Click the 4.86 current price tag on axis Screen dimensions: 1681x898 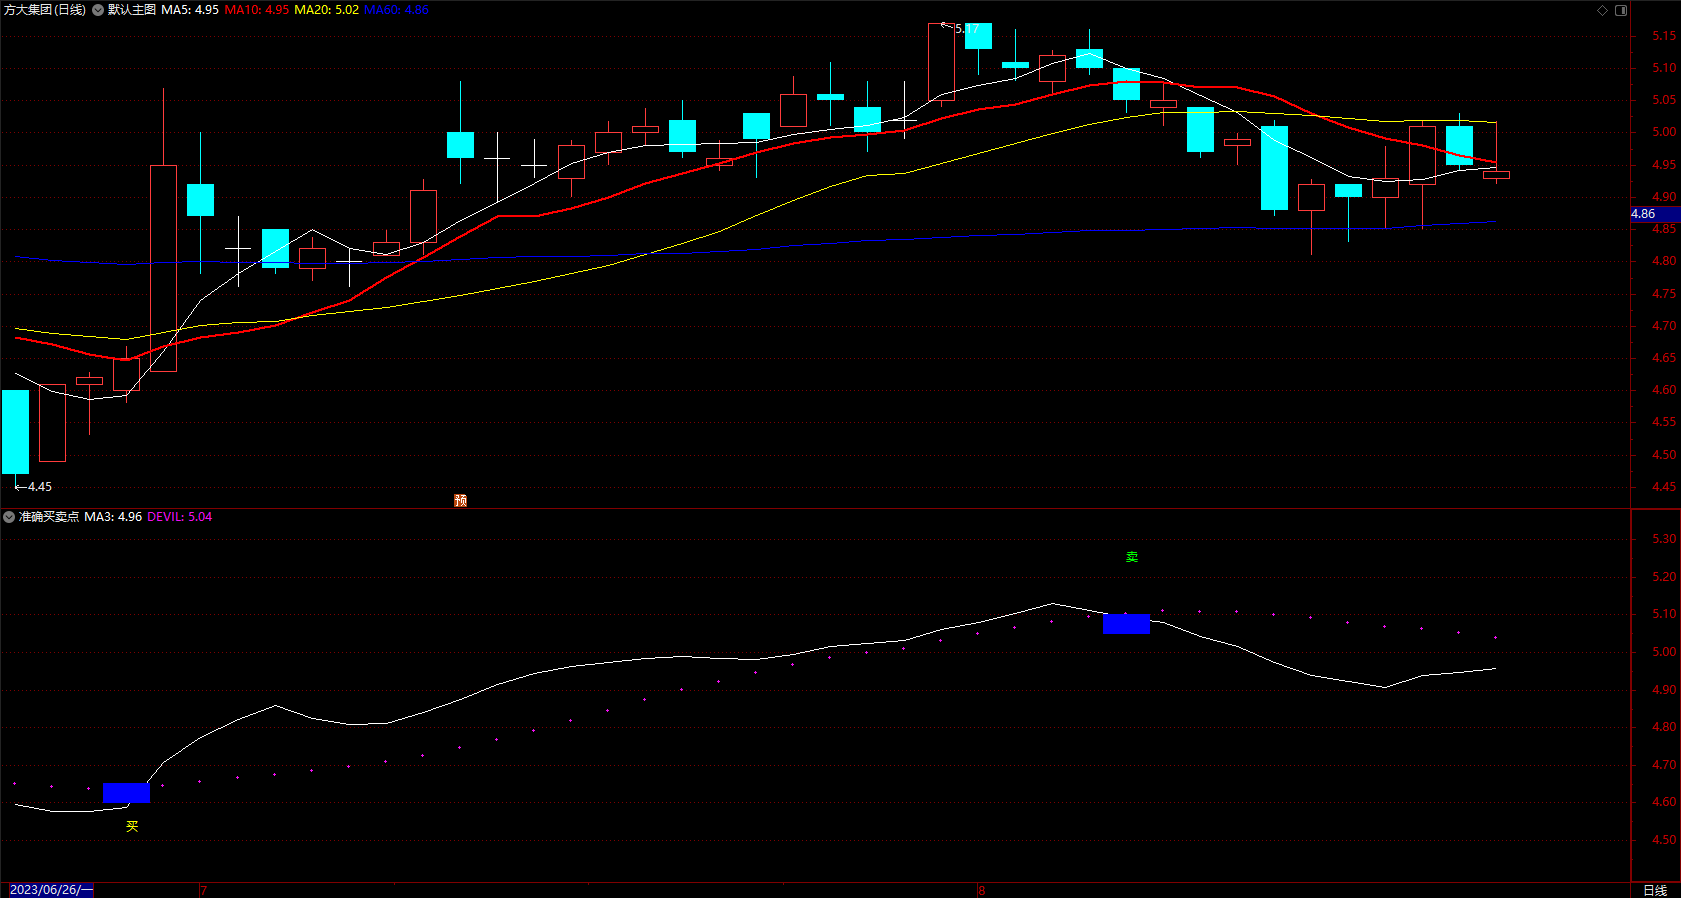click(1655, 214)
